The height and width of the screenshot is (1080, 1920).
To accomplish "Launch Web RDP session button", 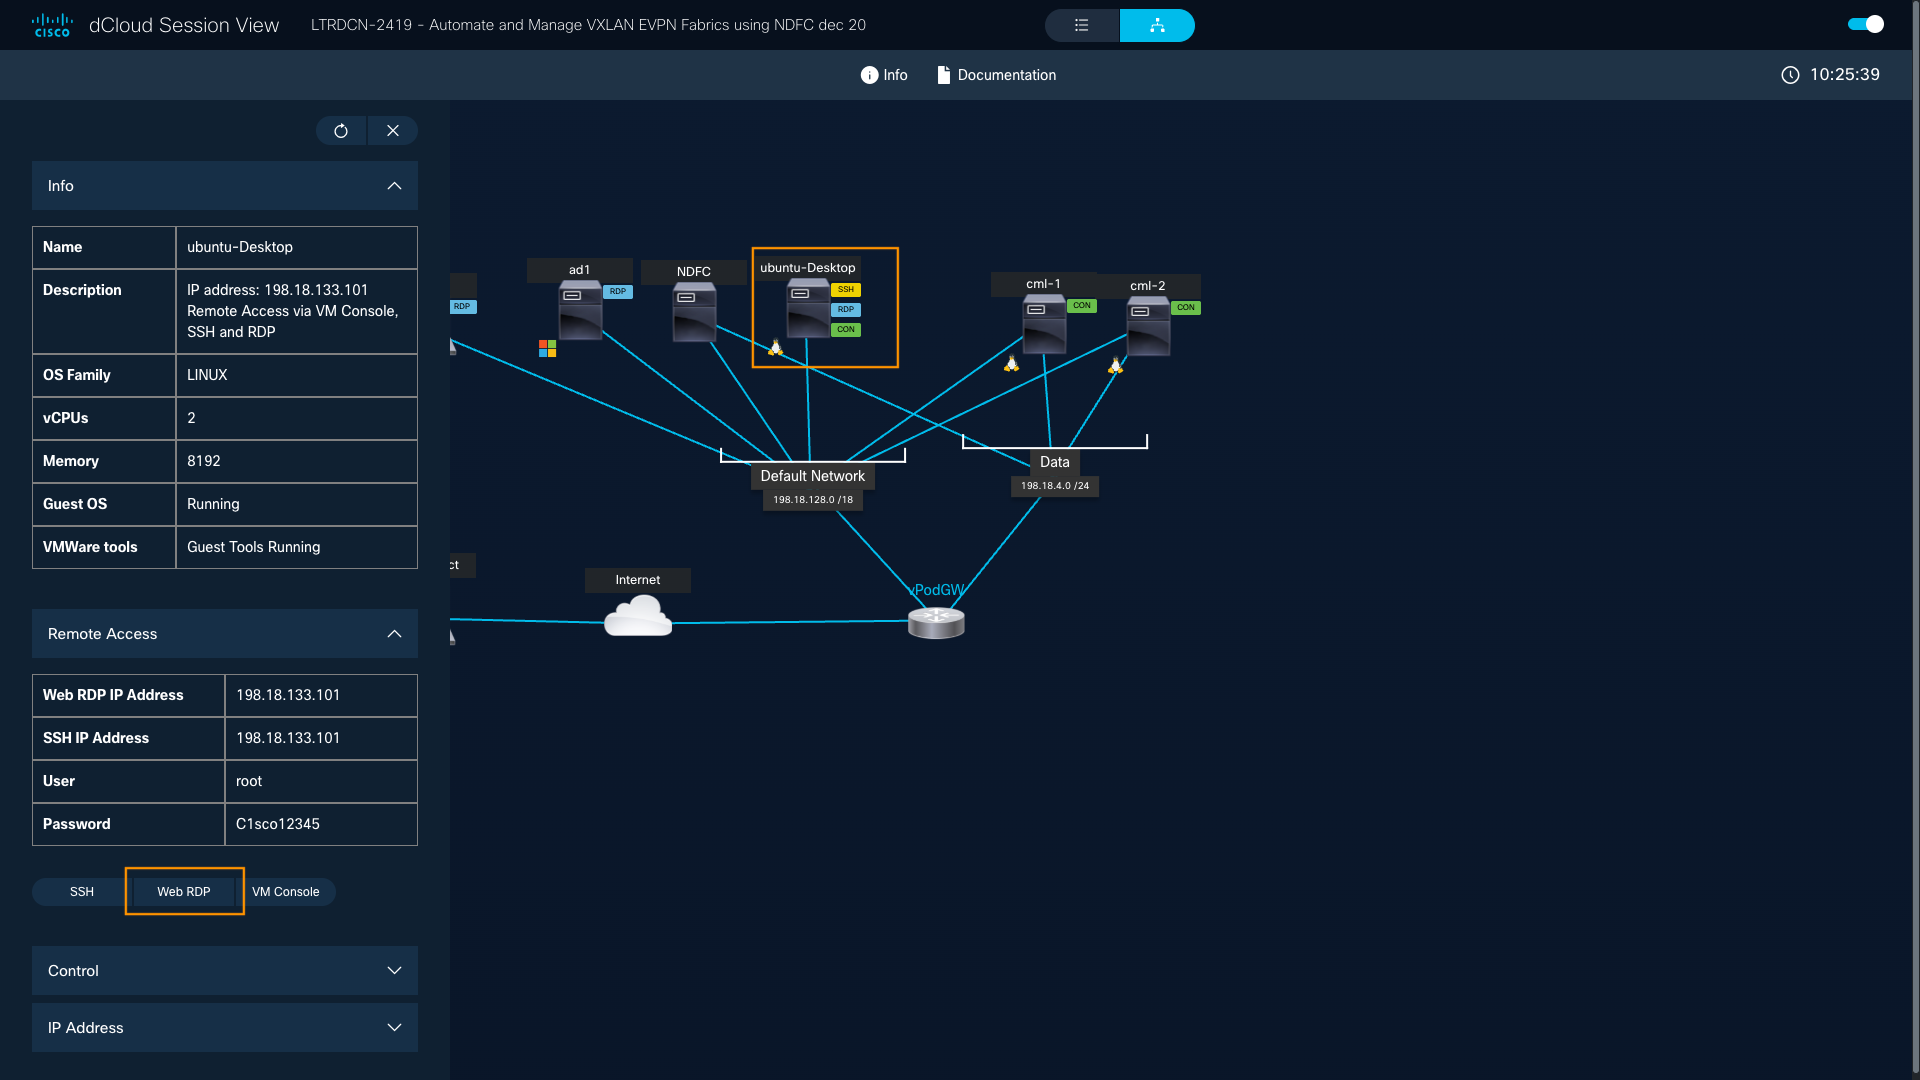I will [x=184, y=892].
